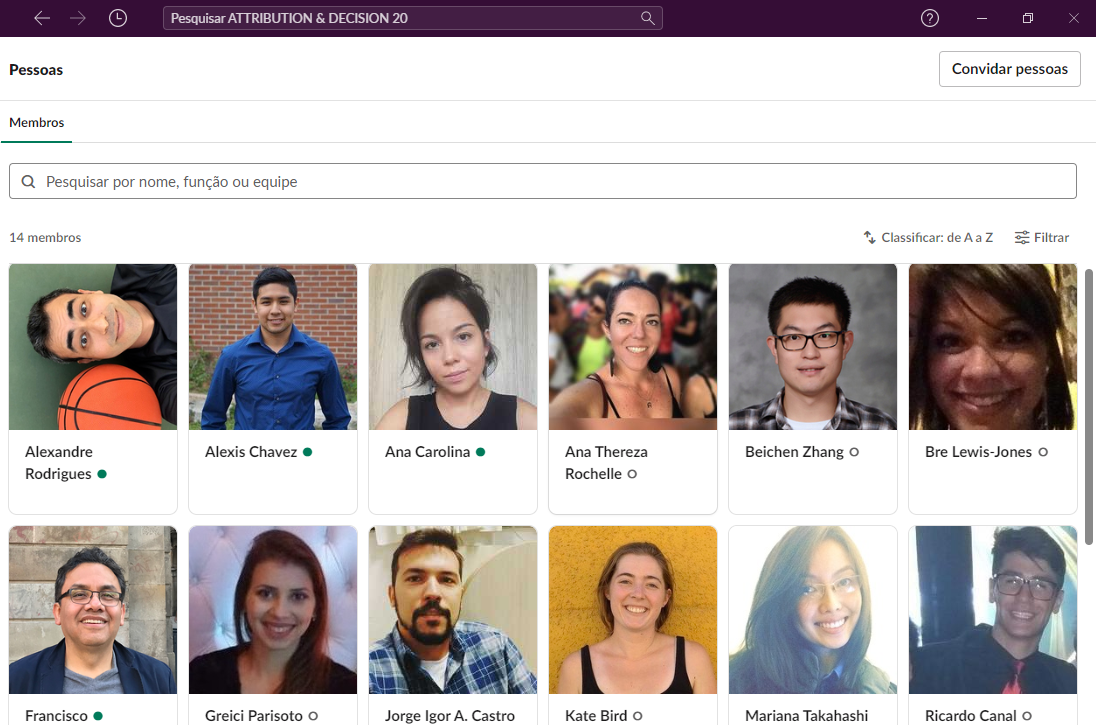Open Ricardo Canal profile photo
Screen dimensions: 1096x725
point(993,610)
